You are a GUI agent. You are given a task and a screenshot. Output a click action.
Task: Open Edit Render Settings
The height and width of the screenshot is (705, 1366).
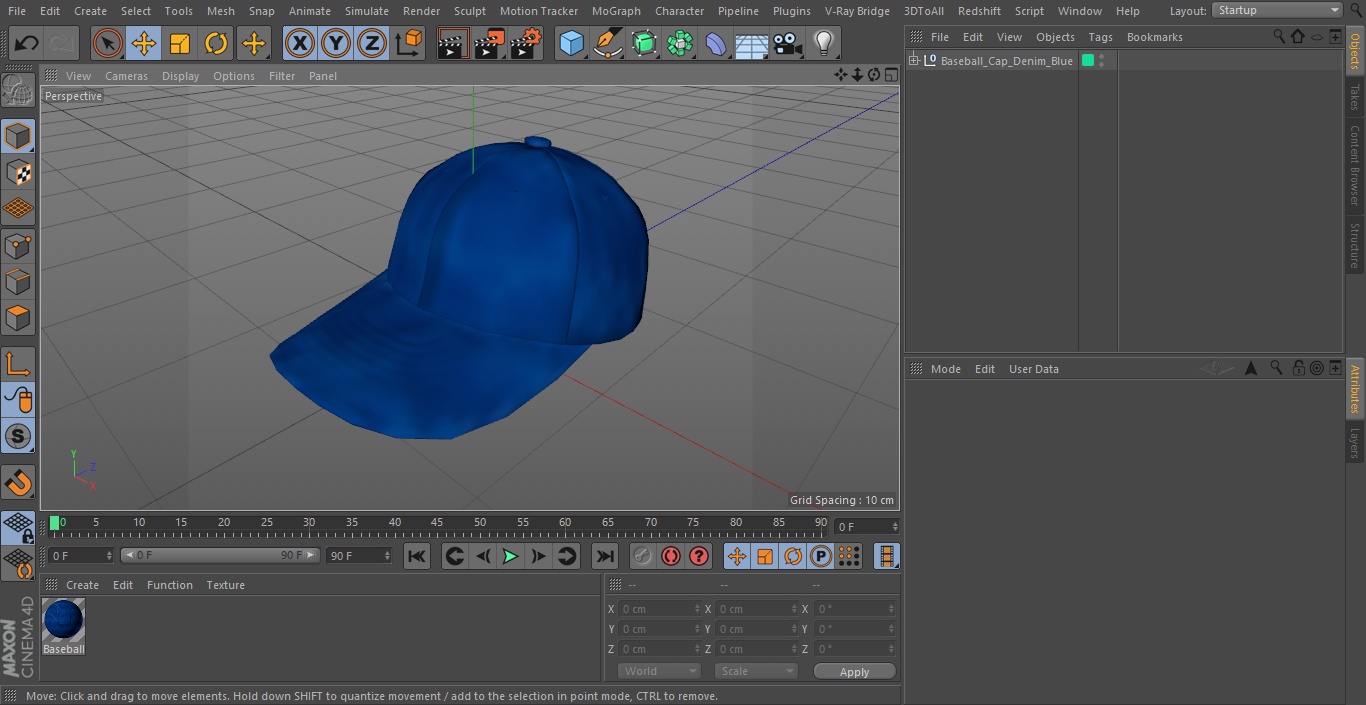(526, 44)
